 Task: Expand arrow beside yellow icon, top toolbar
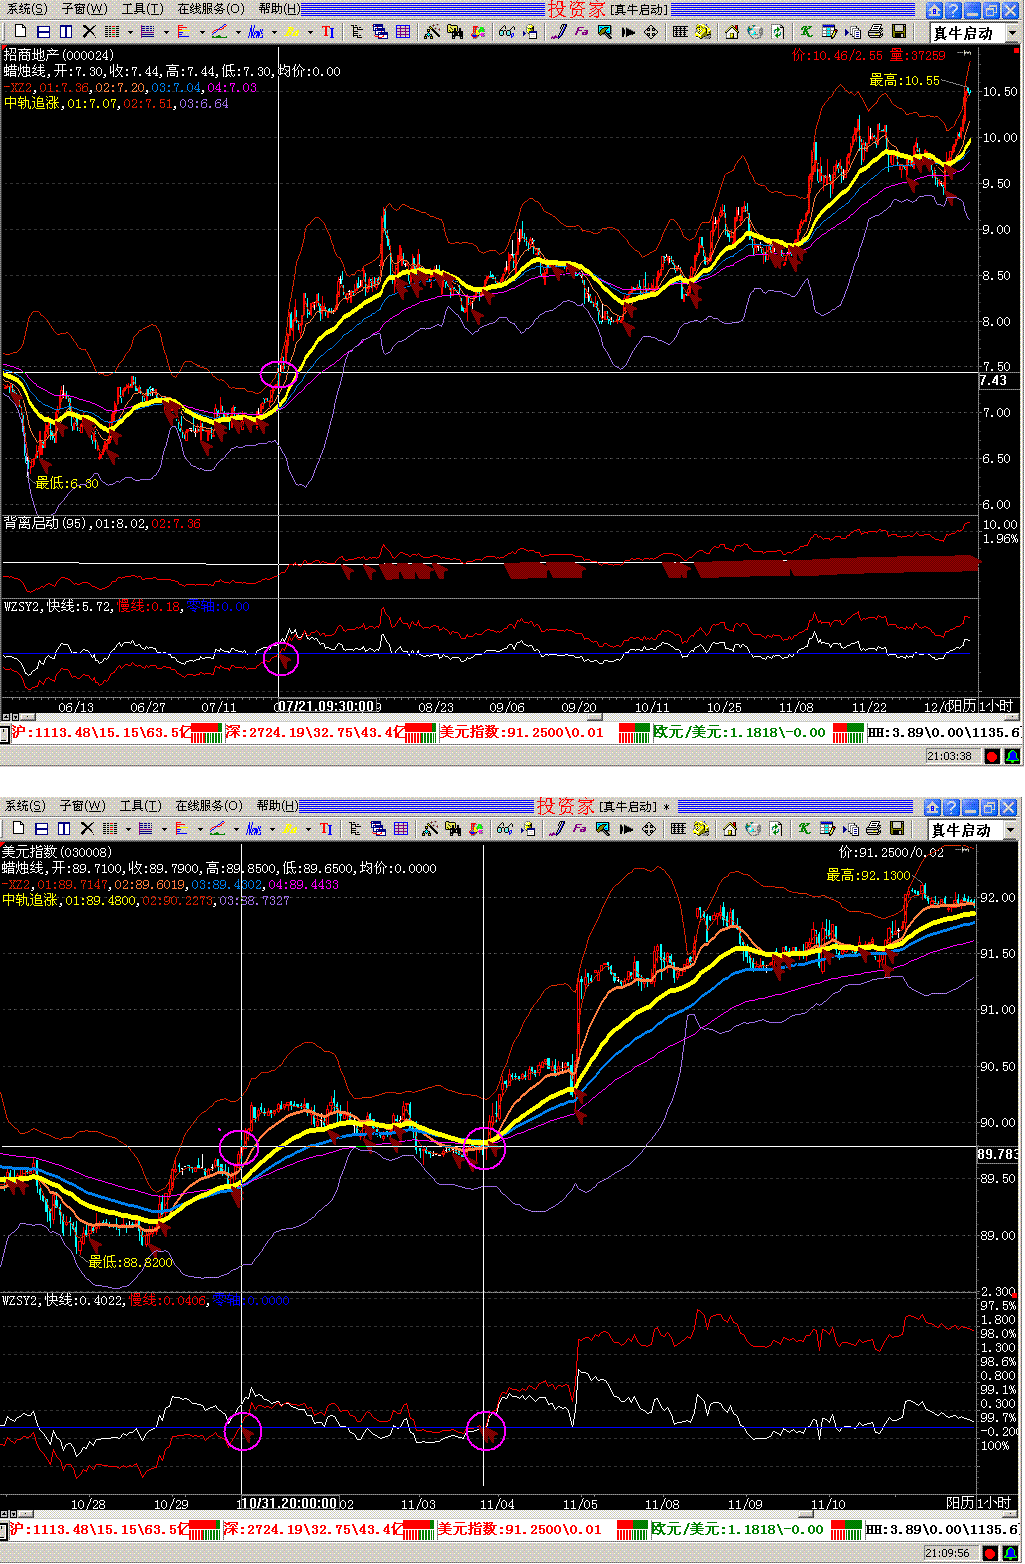click(x=310, y=32)
